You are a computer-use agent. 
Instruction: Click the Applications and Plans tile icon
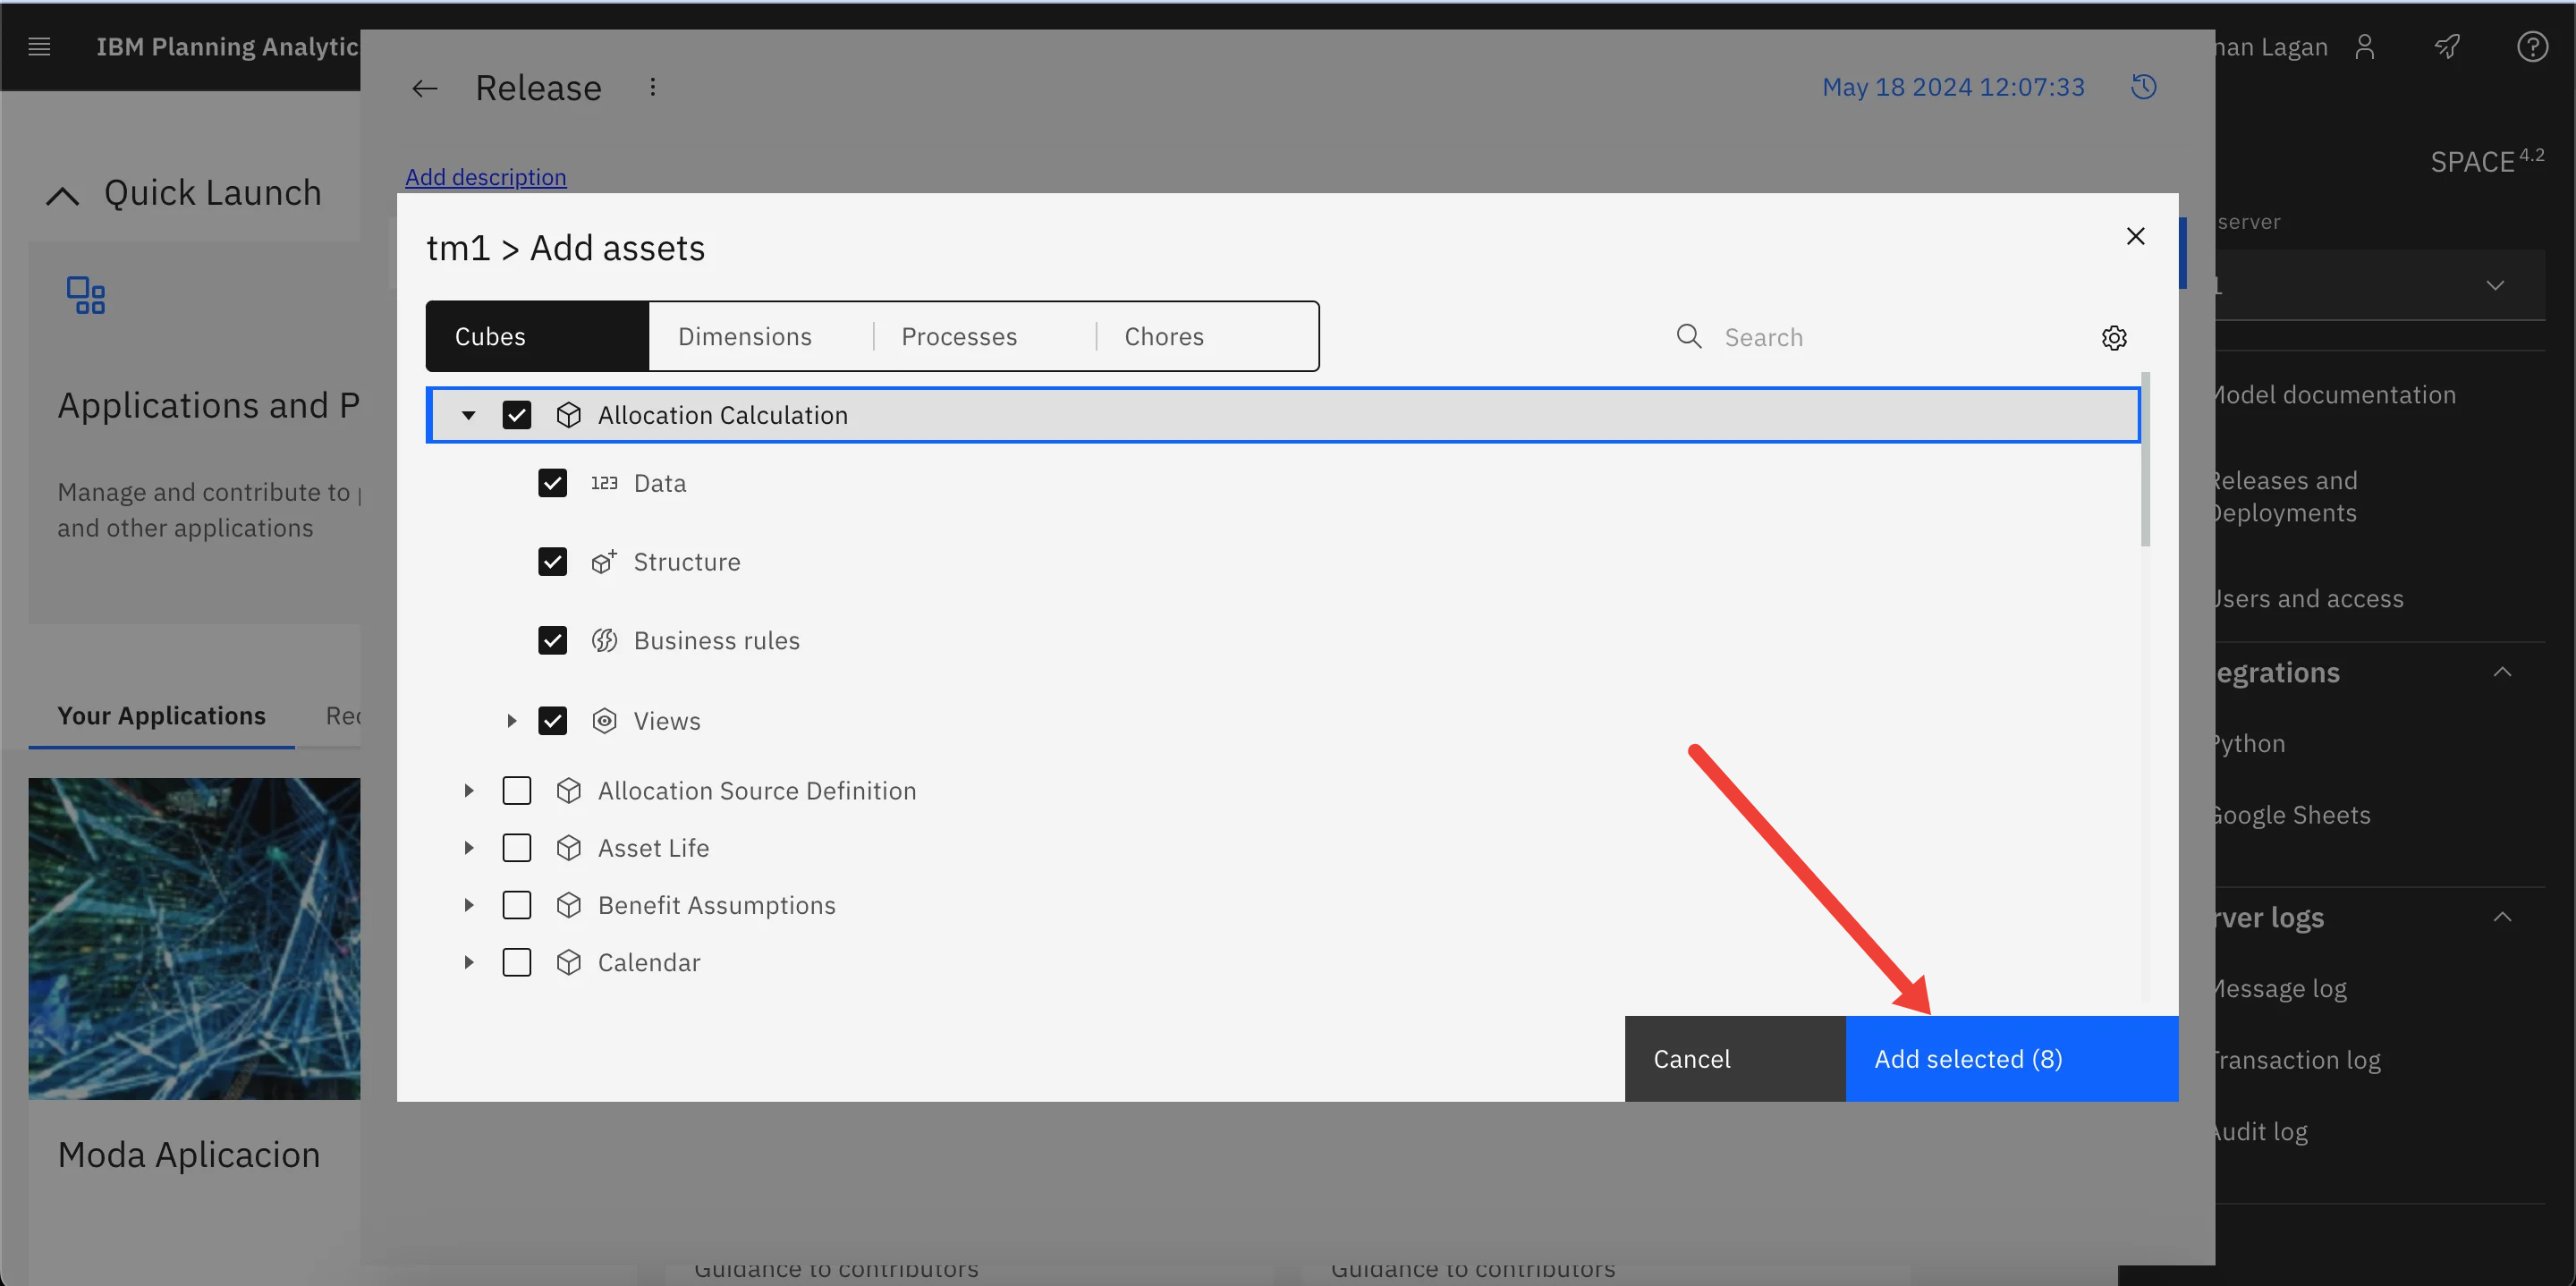pos(86,295)
